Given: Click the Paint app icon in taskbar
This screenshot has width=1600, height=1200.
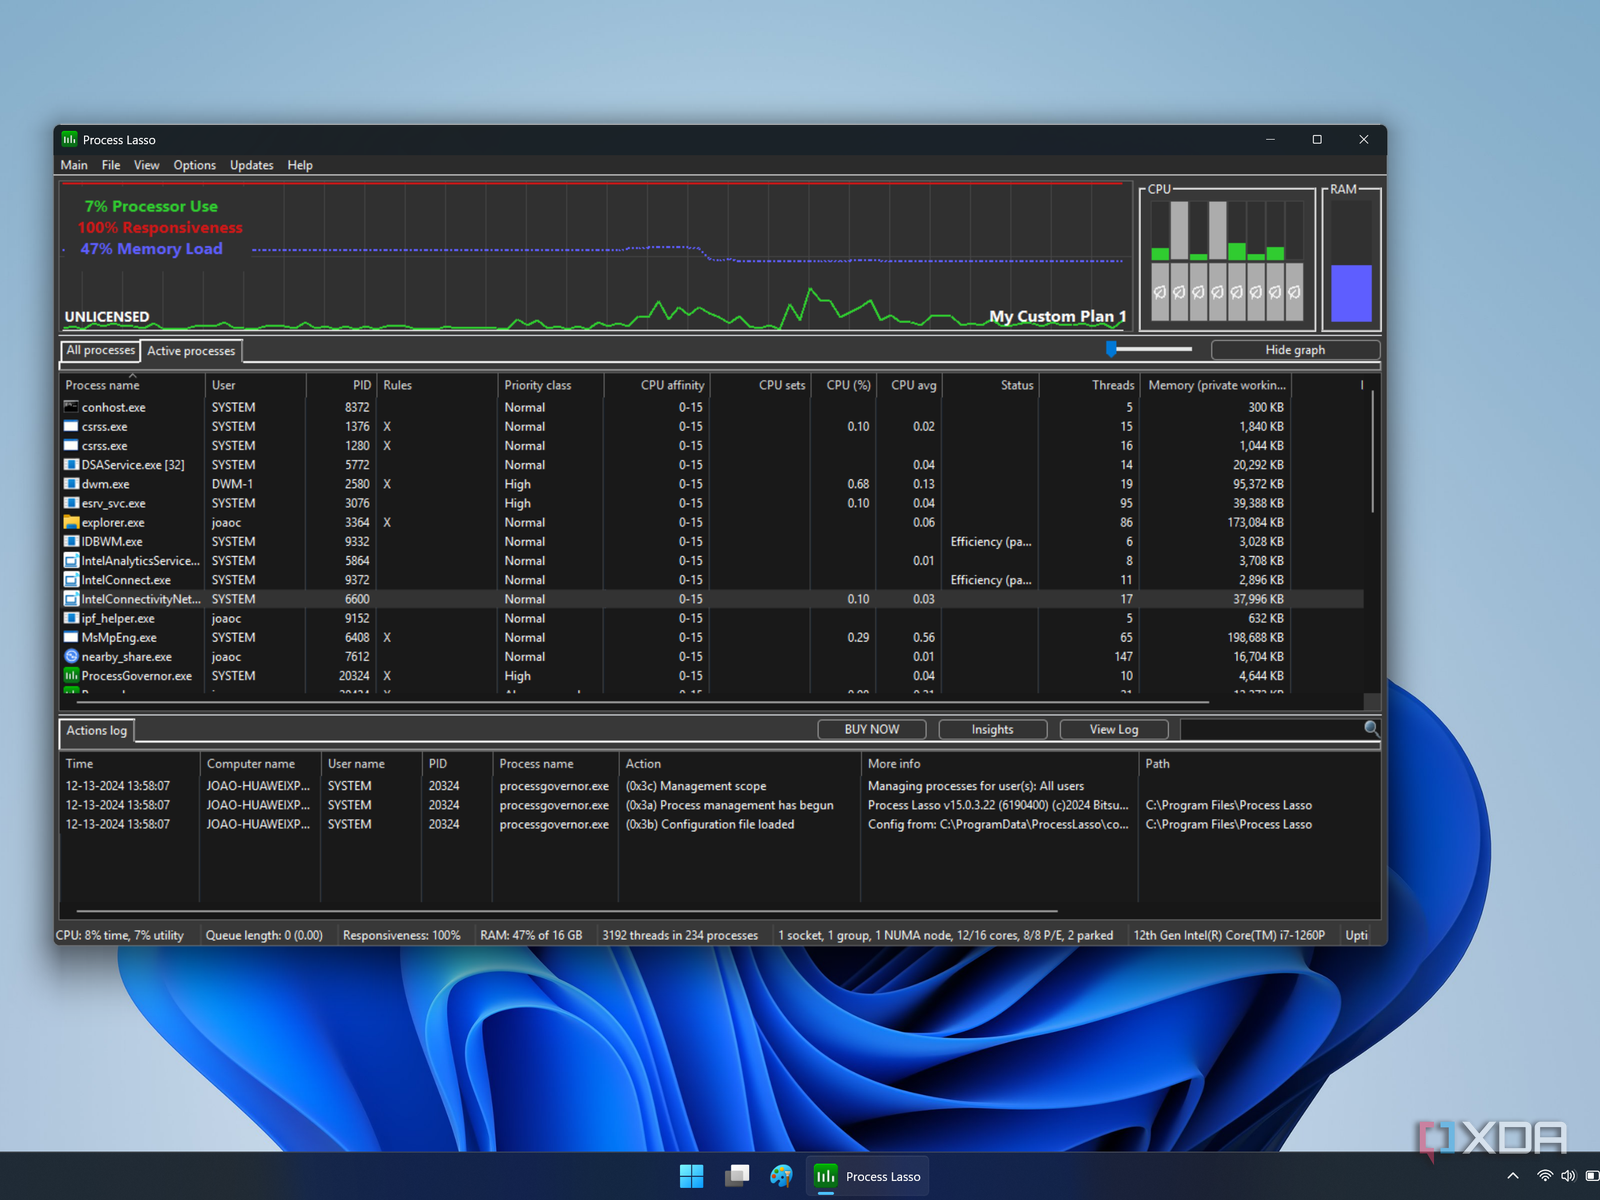Looking at the screenshot, I should [x=781, y=1176].
